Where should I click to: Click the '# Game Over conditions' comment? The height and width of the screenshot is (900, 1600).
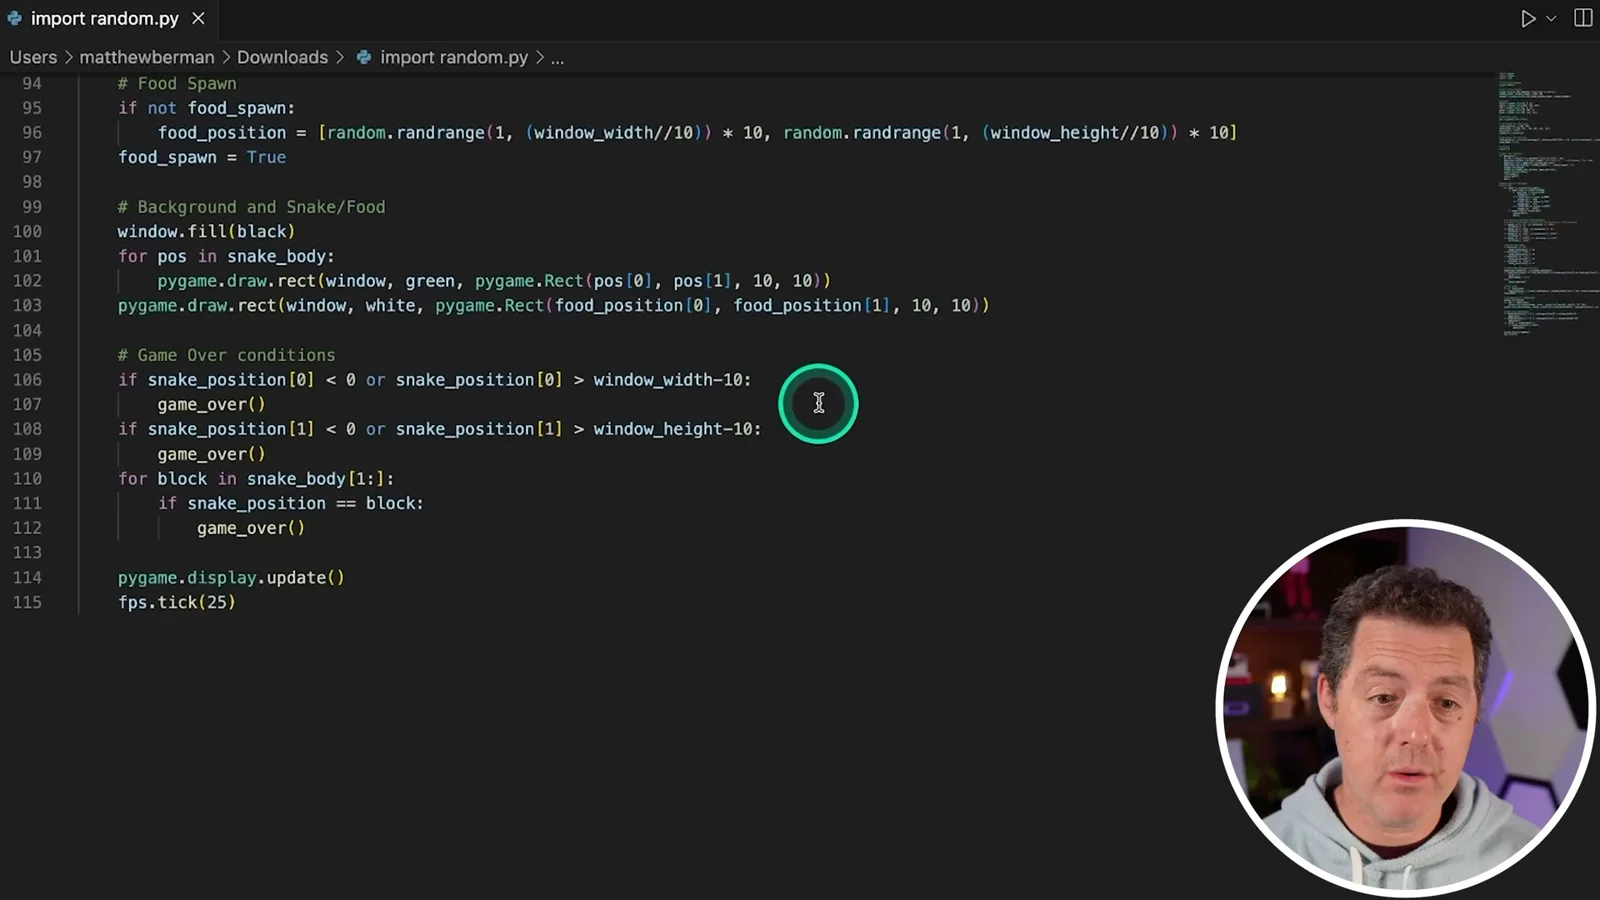(226, 355)
